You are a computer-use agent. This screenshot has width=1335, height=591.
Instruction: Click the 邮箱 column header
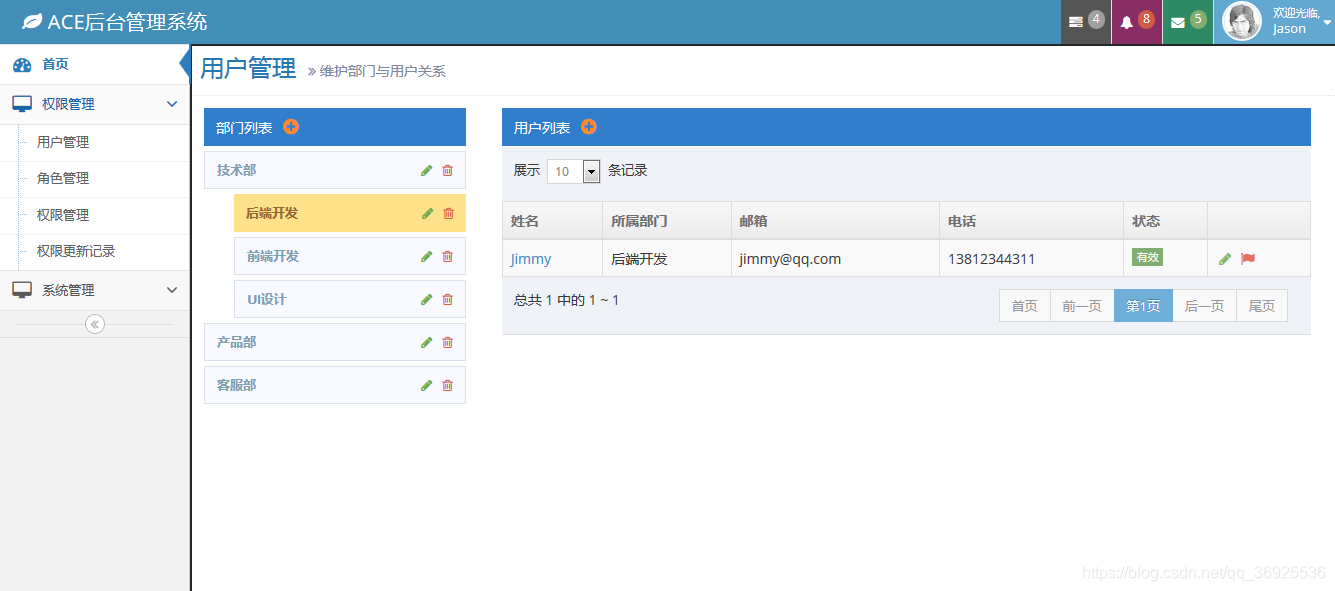[x=836, y=221]
